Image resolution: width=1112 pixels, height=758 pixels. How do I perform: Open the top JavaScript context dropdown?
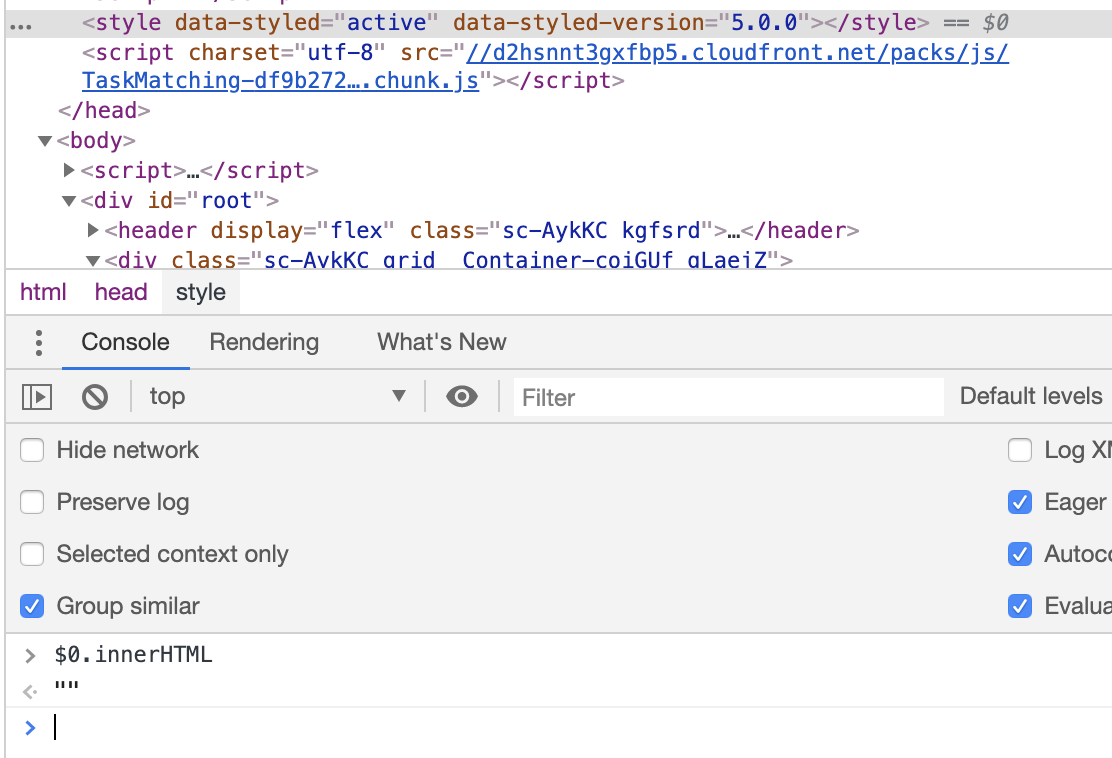[x=277, y=396]
